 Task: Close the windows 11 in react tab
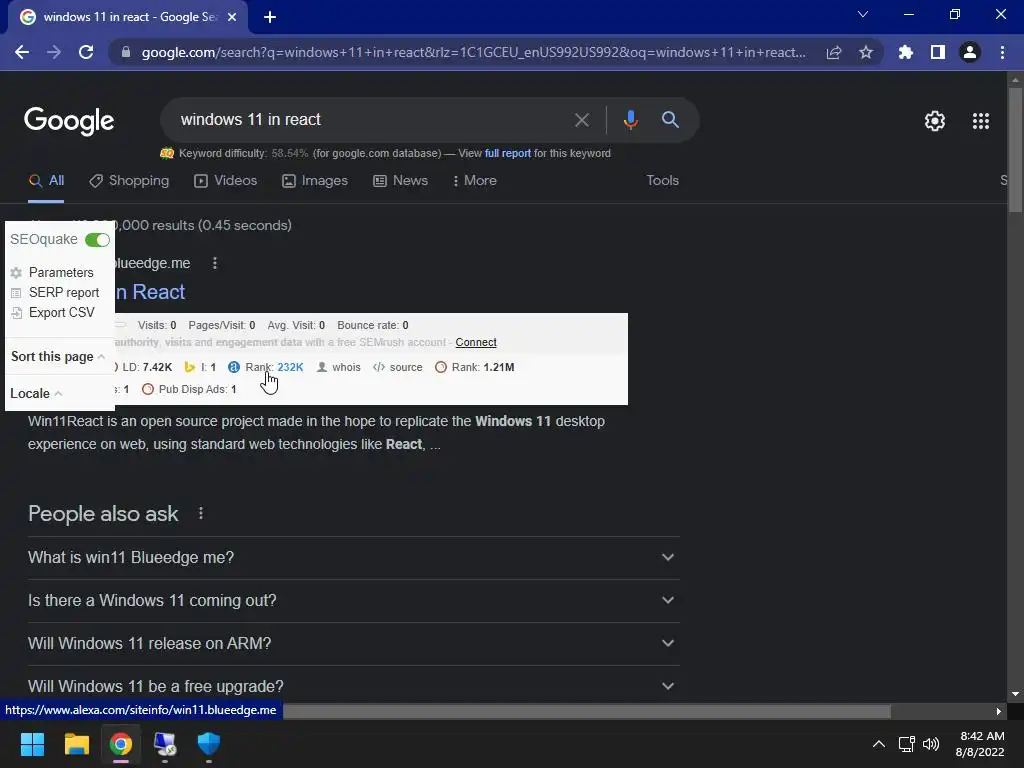(232, 17)
